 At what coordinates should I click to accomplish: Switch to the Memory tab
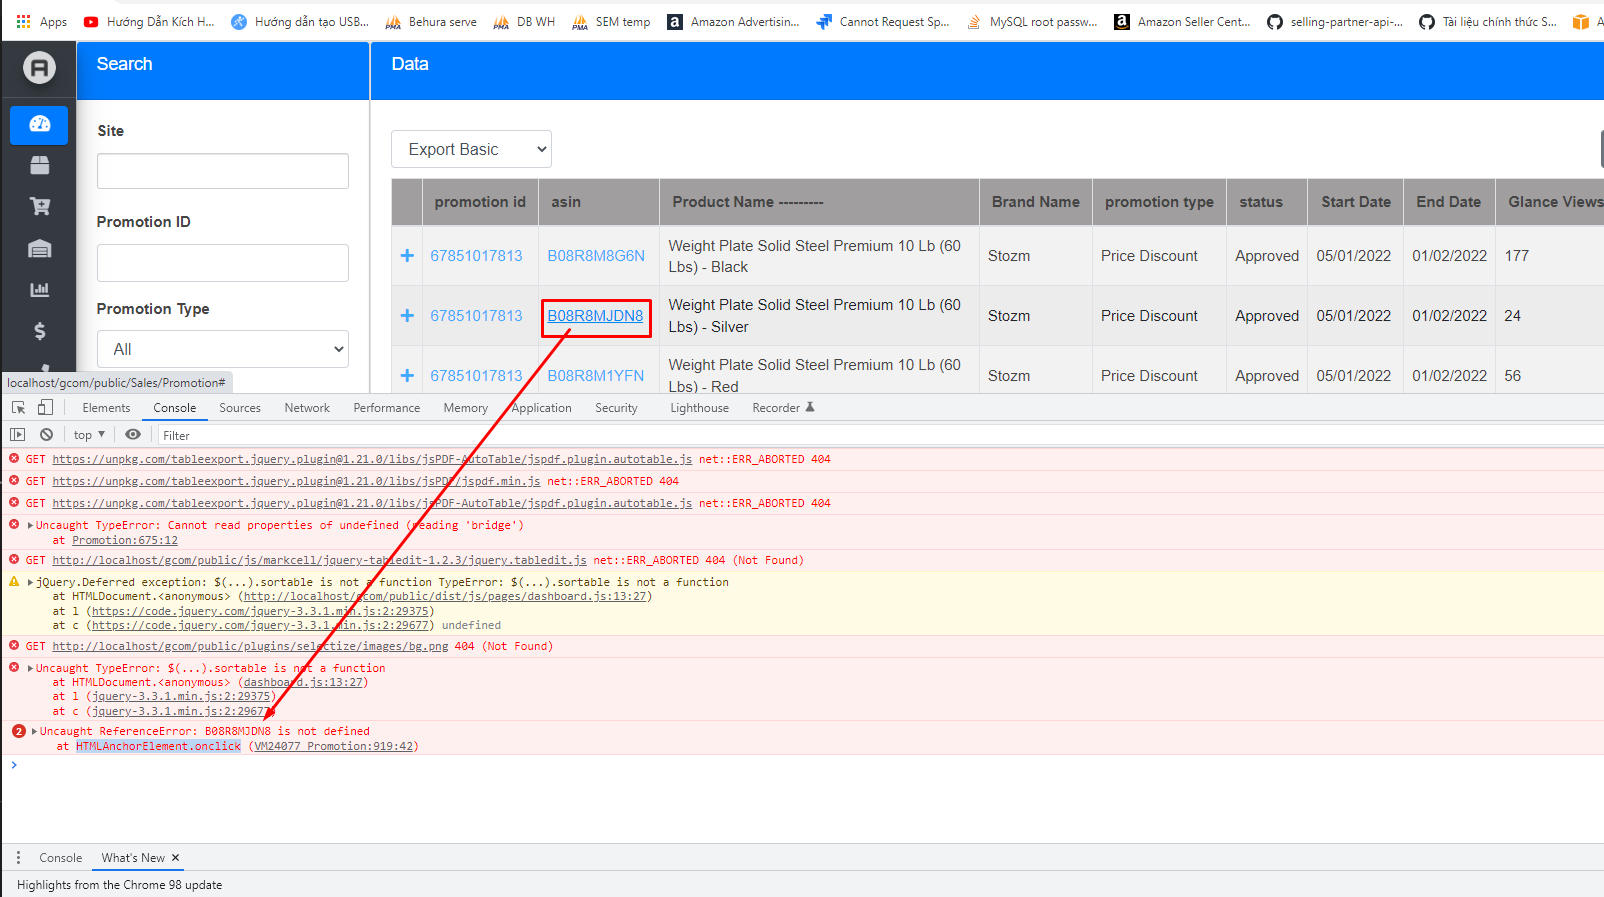(466, 408)
